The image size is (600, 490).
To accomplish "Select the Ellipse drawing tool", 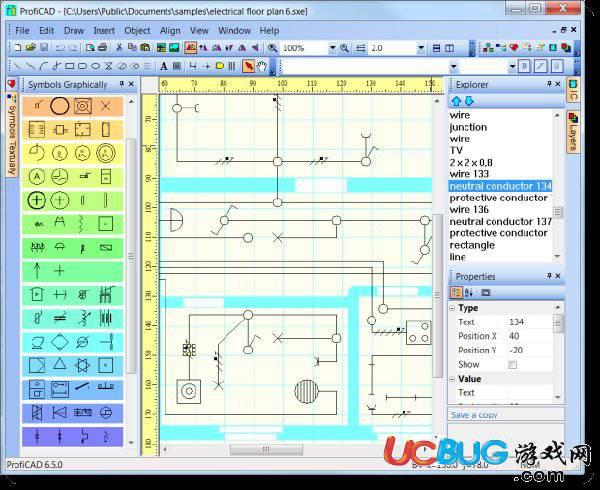I will coord(96,67).
